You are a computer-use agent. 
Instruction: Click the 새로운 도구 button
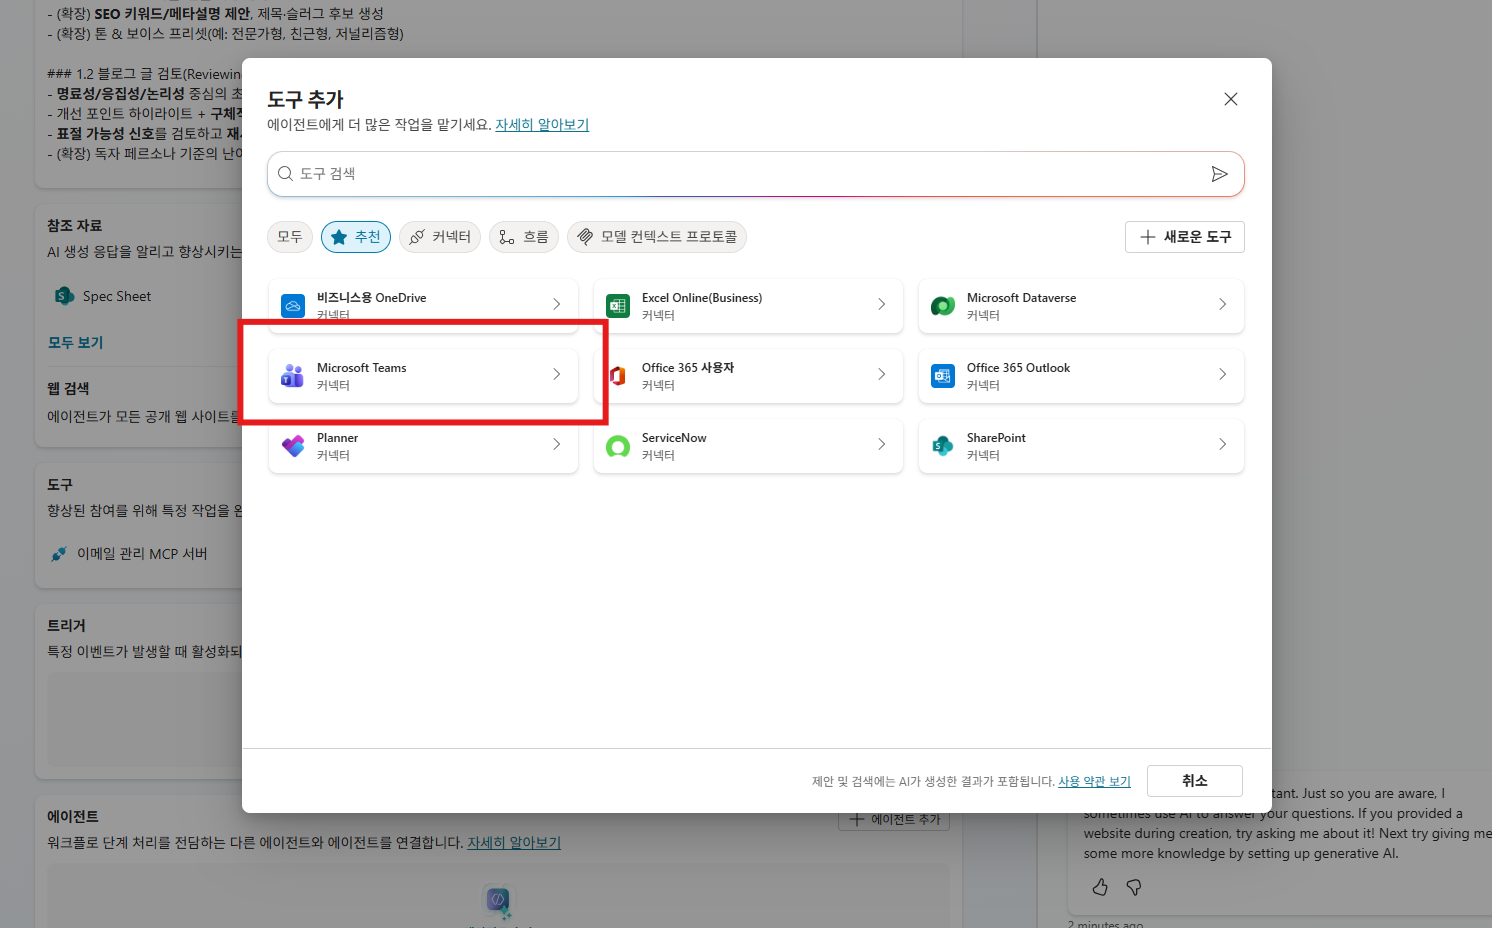point(1185,237)
